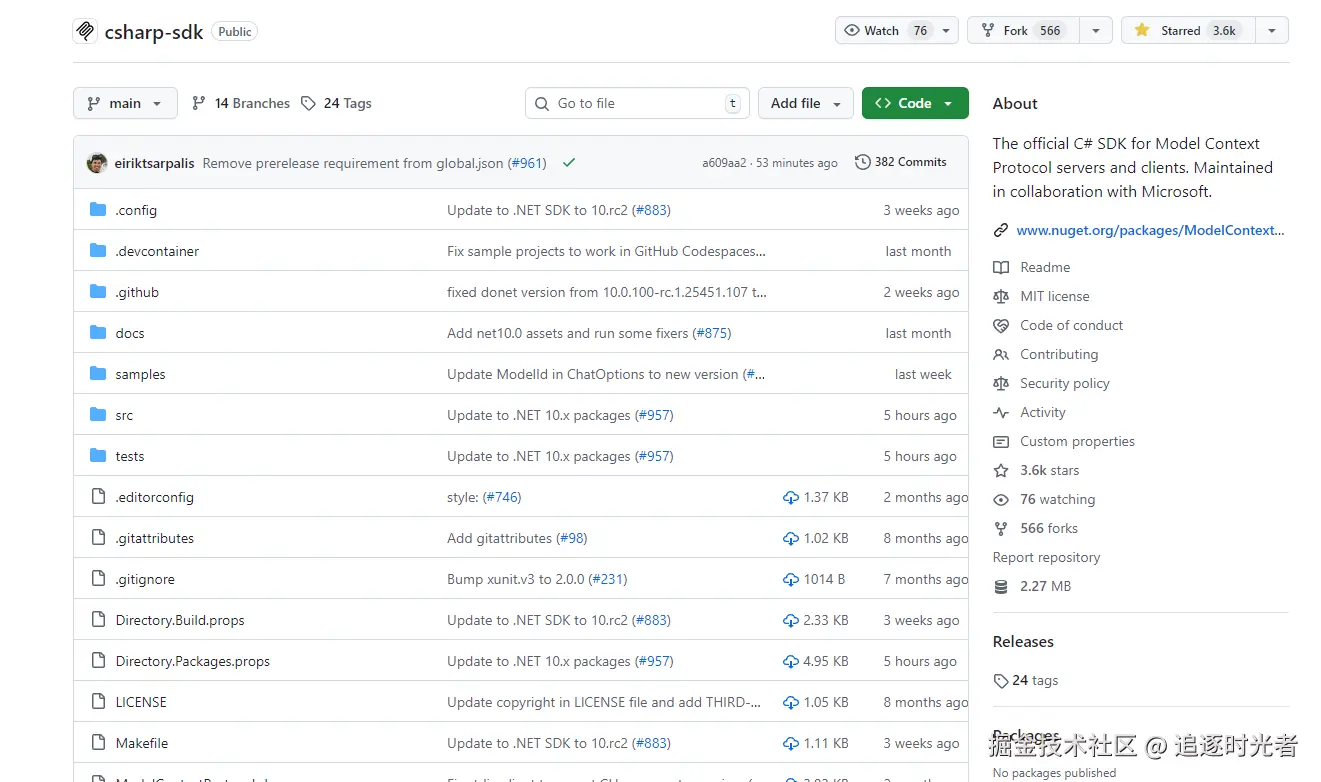Screen dimensions: 1321x782
Task: Click the fork icon in Fork button
Action: click(988, 30)
